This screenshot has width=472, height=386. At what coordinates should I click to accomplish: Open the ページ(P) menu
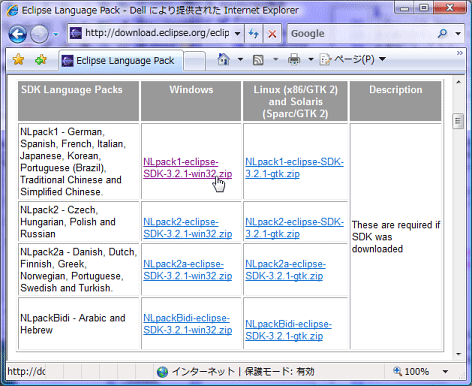pos(353,60)
